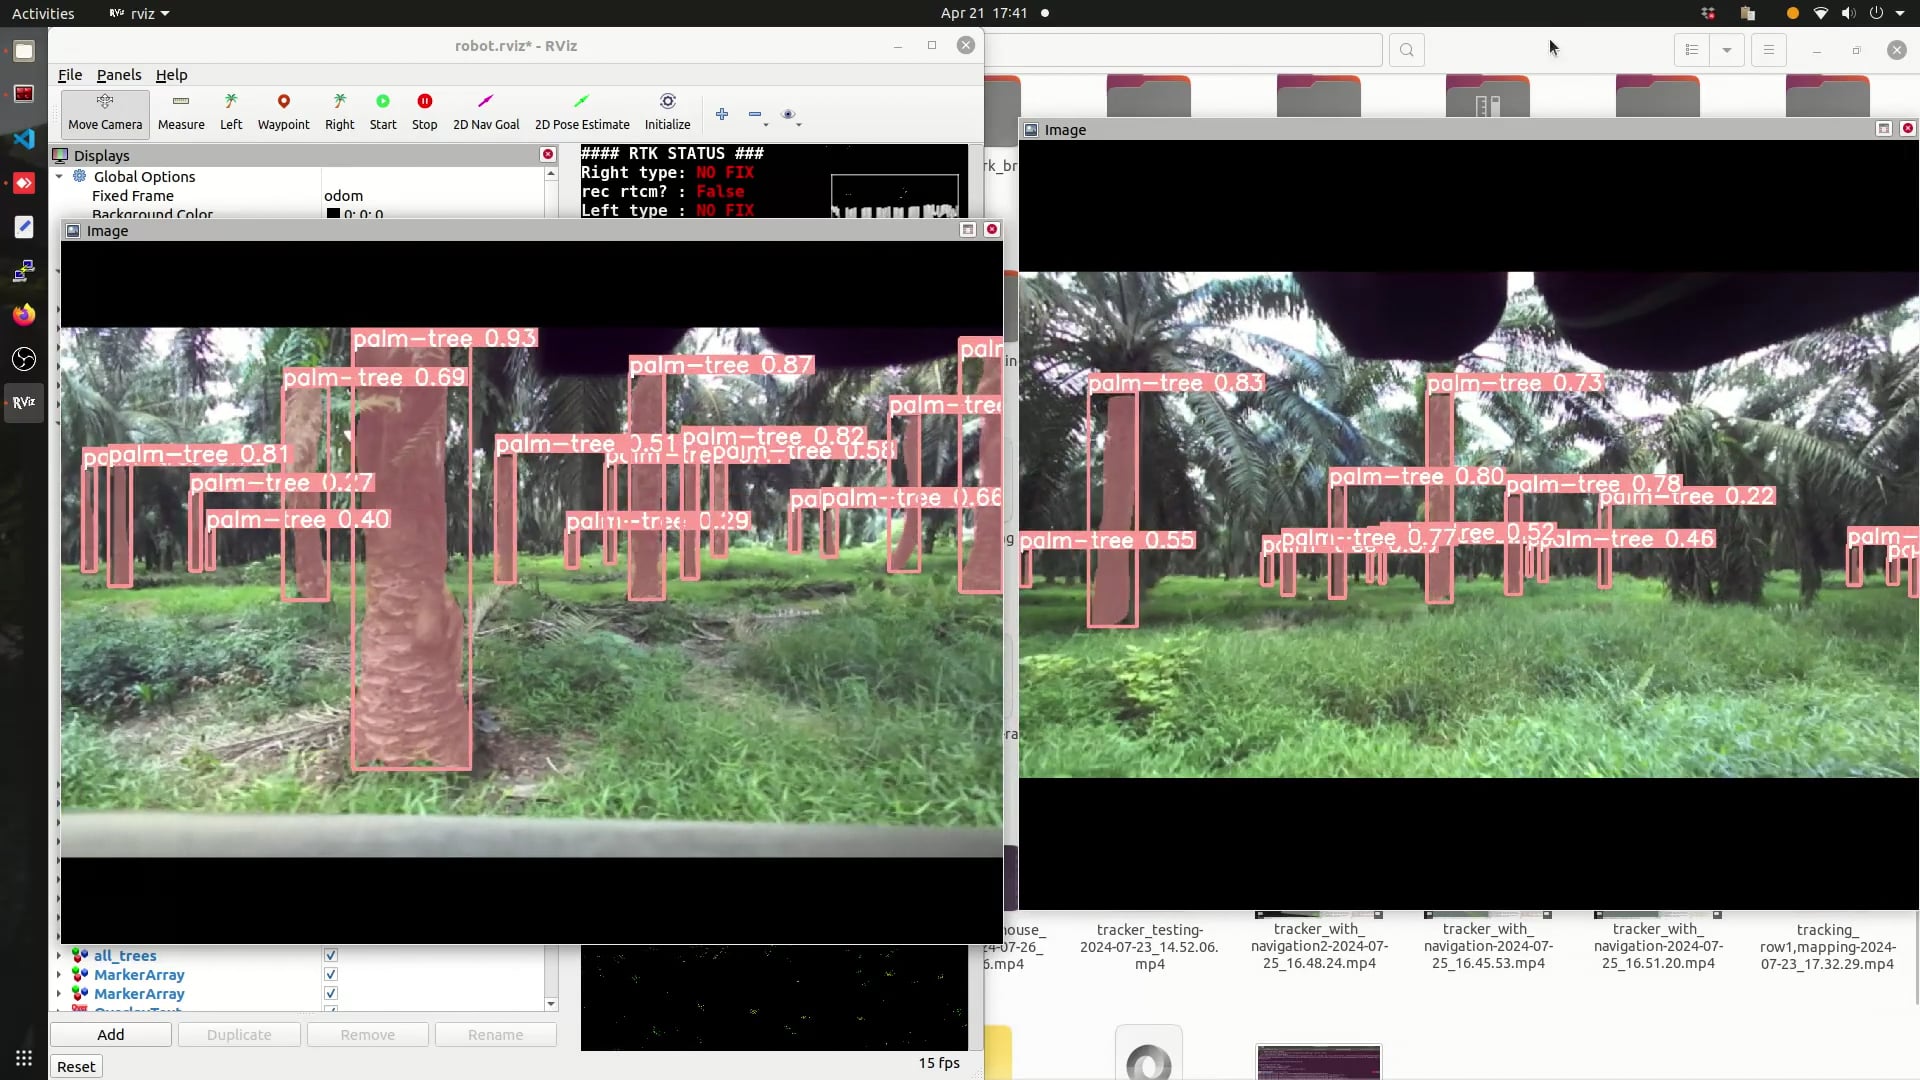
Task: Open the system menu arrow in top bar
Action: click(x=1900, y=13)
